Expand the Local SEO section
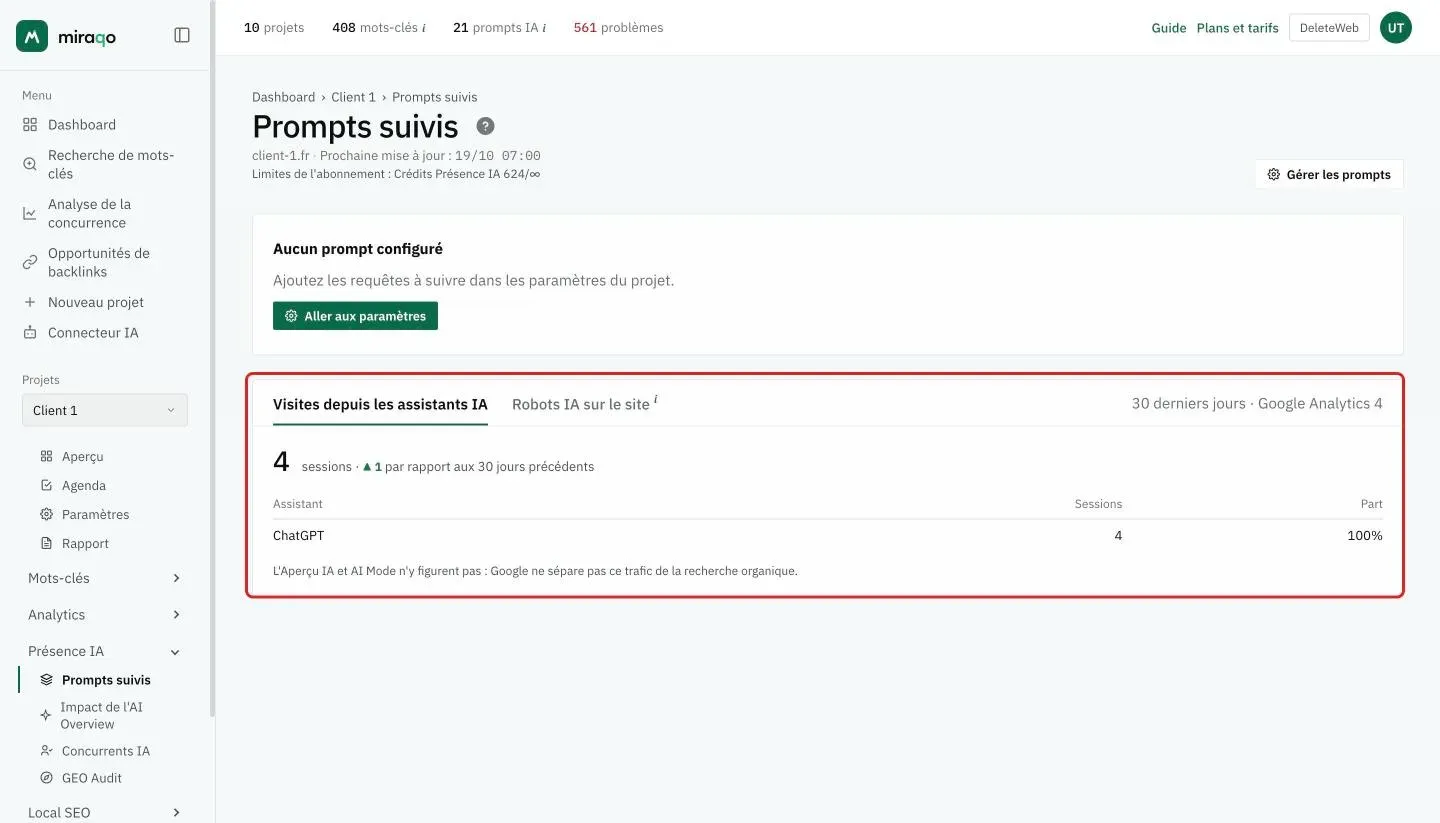 click(105, 812)
